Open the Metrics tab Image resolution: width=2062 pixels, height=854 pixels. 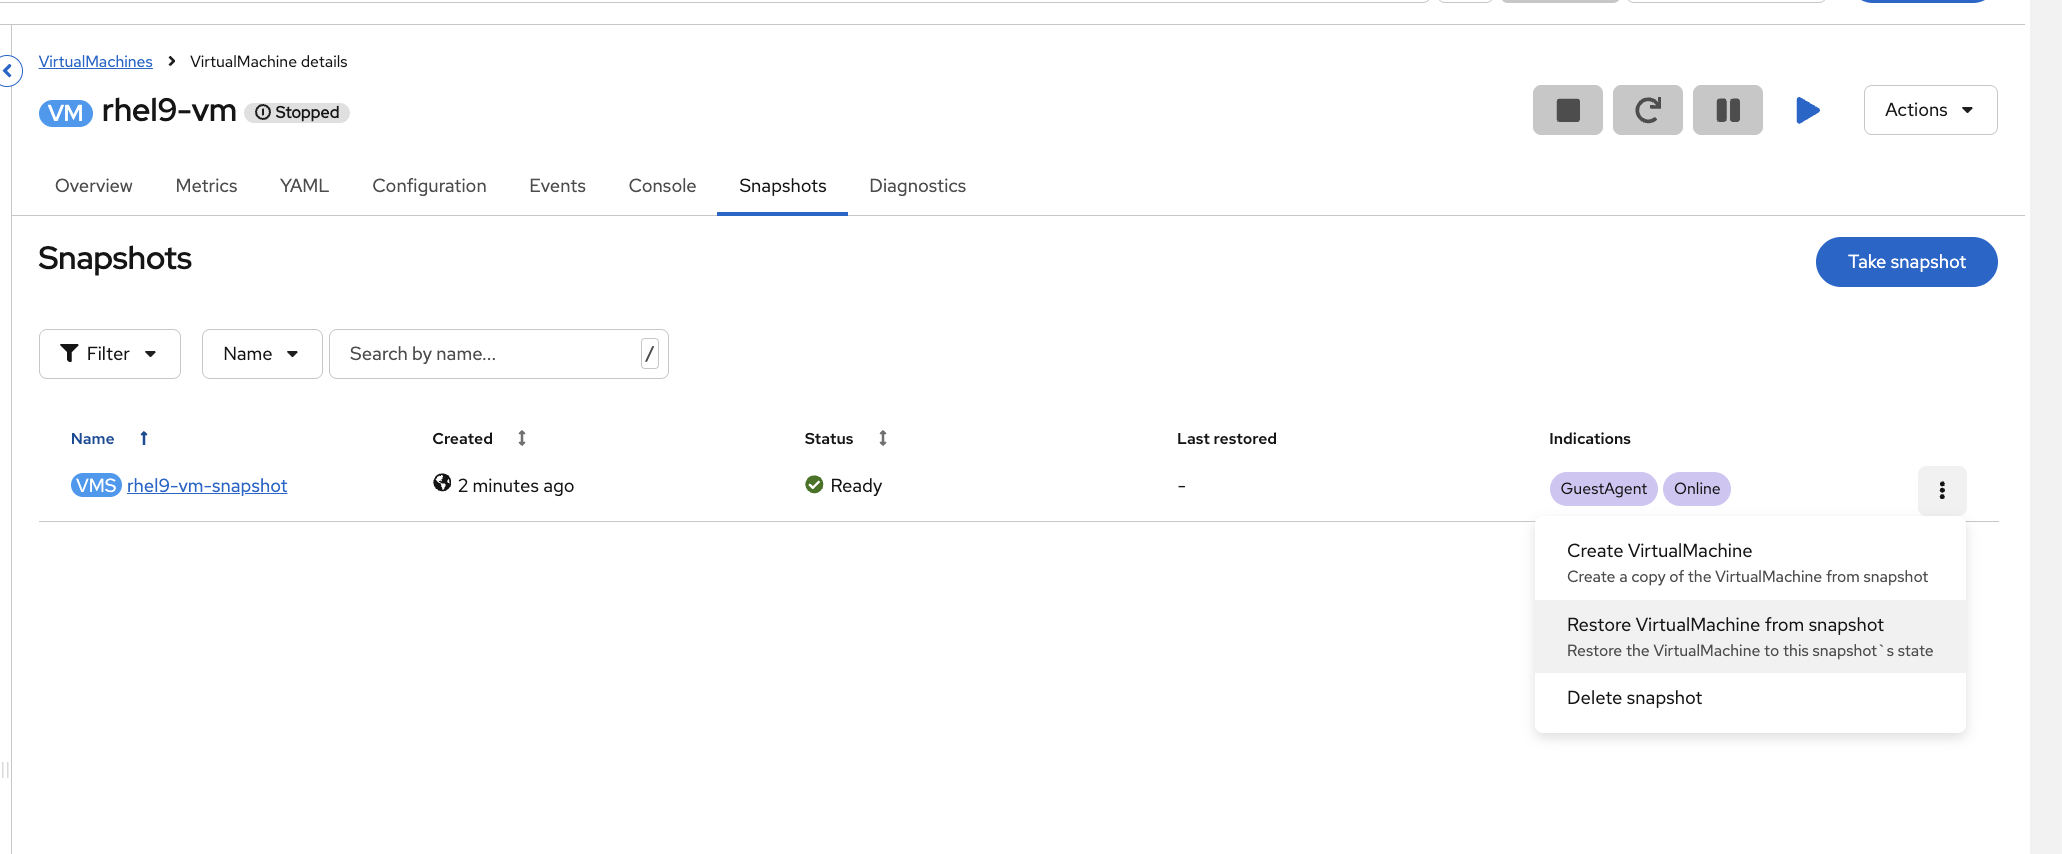[x=207, y=186]
